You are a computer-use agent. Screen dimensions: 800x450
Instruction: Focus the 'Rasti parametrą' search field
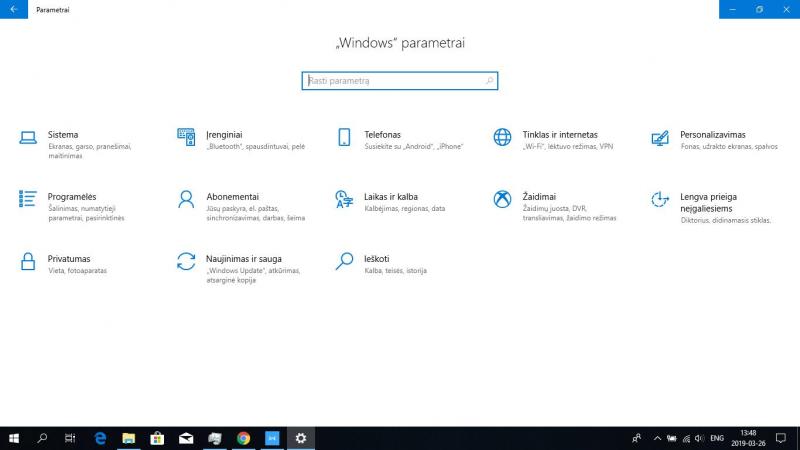[399, 81]
